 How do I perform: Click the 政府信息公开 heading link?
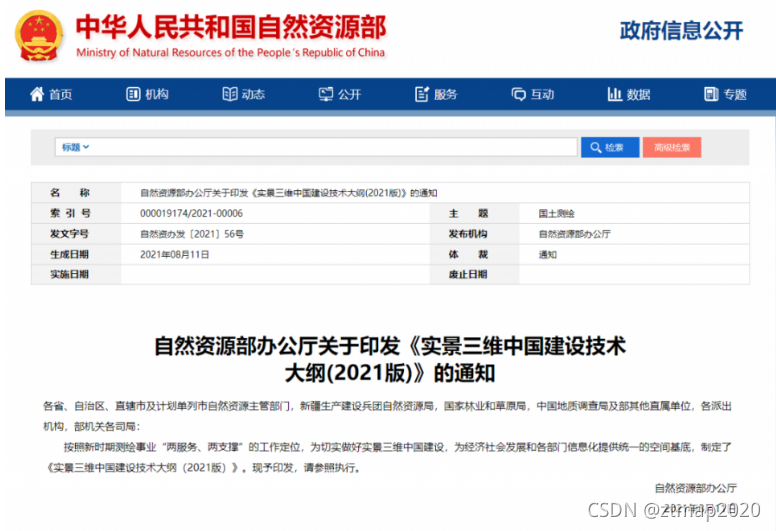(x=681, y=30)
